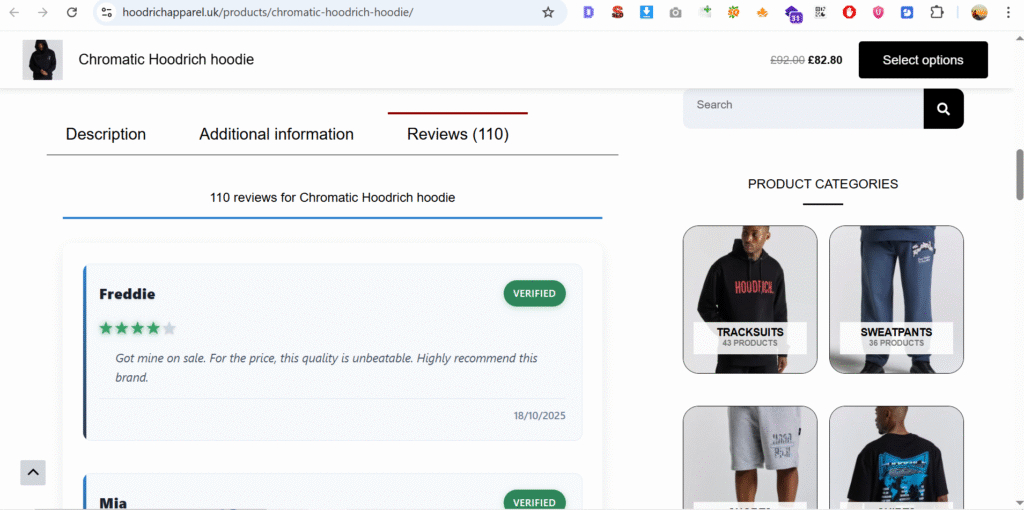Open the QR code extension icon

point(821,12)
